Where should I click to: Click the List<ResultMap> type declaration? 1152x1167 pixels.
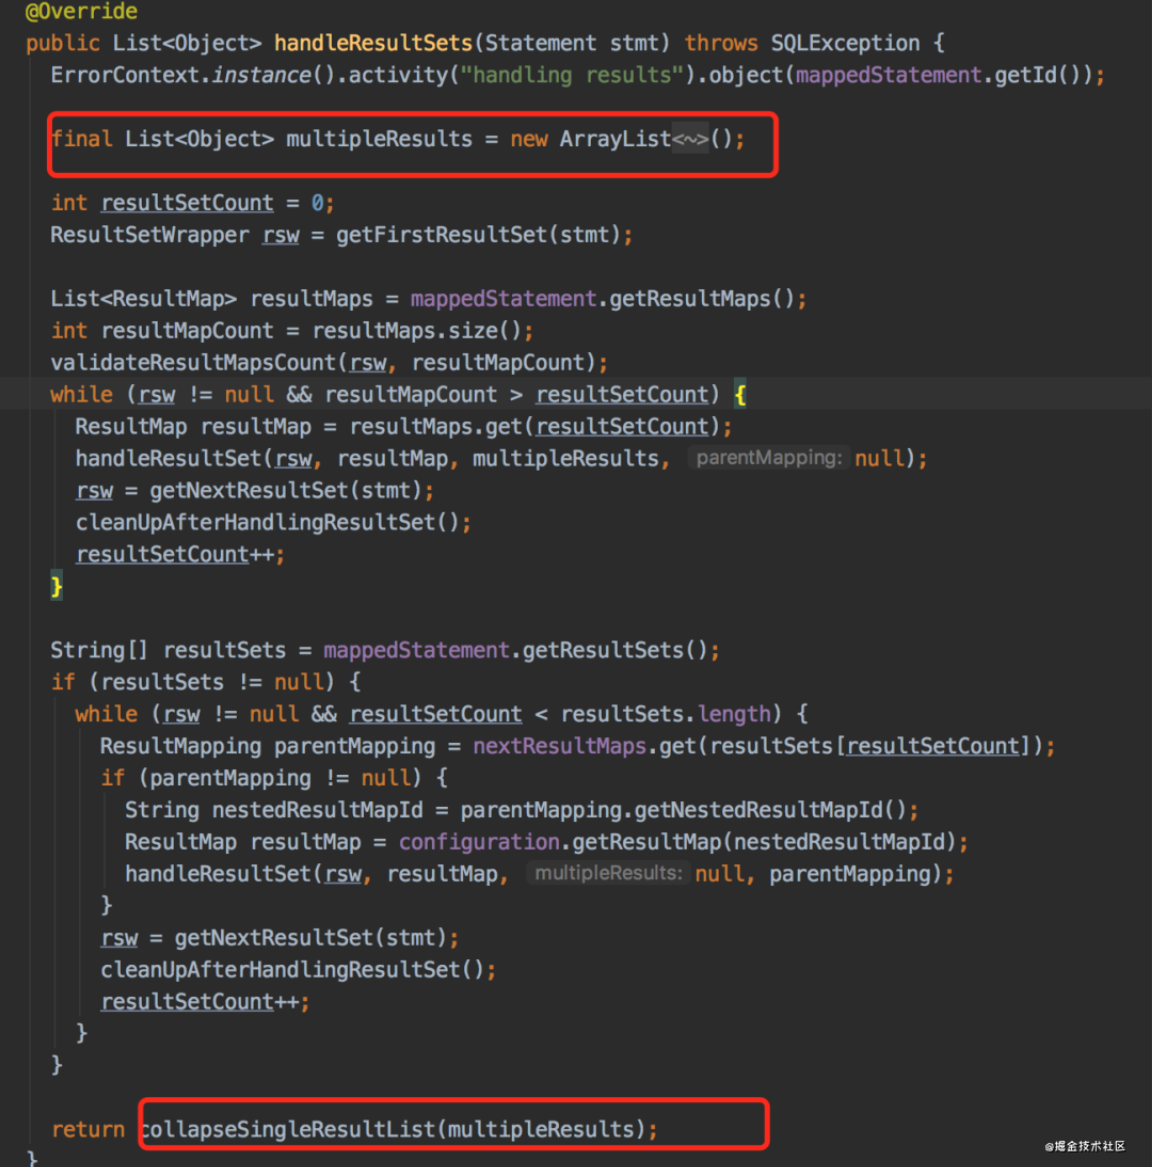coord(143,299)
